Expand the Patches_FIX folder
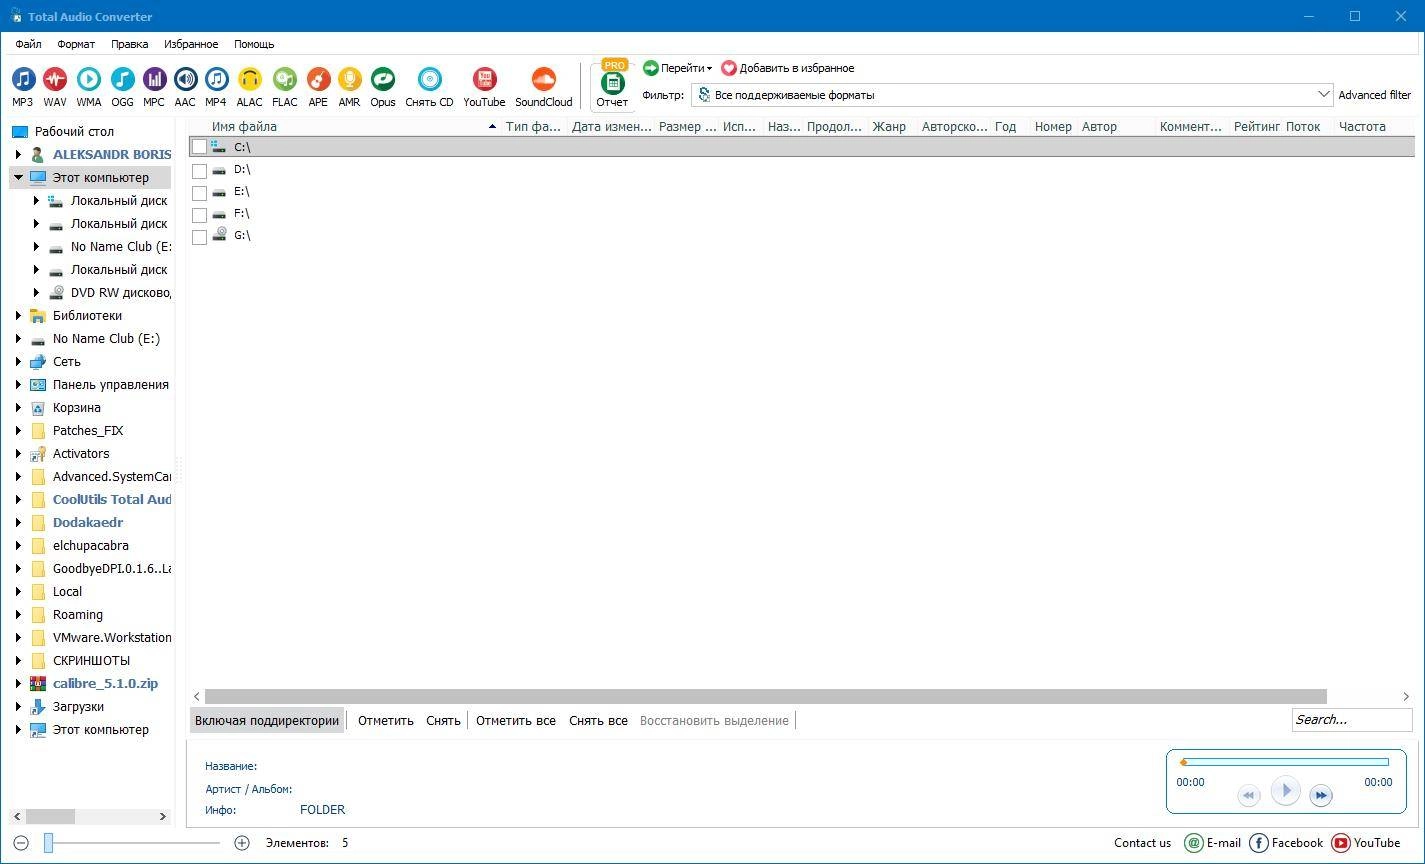 pos(18,431)
